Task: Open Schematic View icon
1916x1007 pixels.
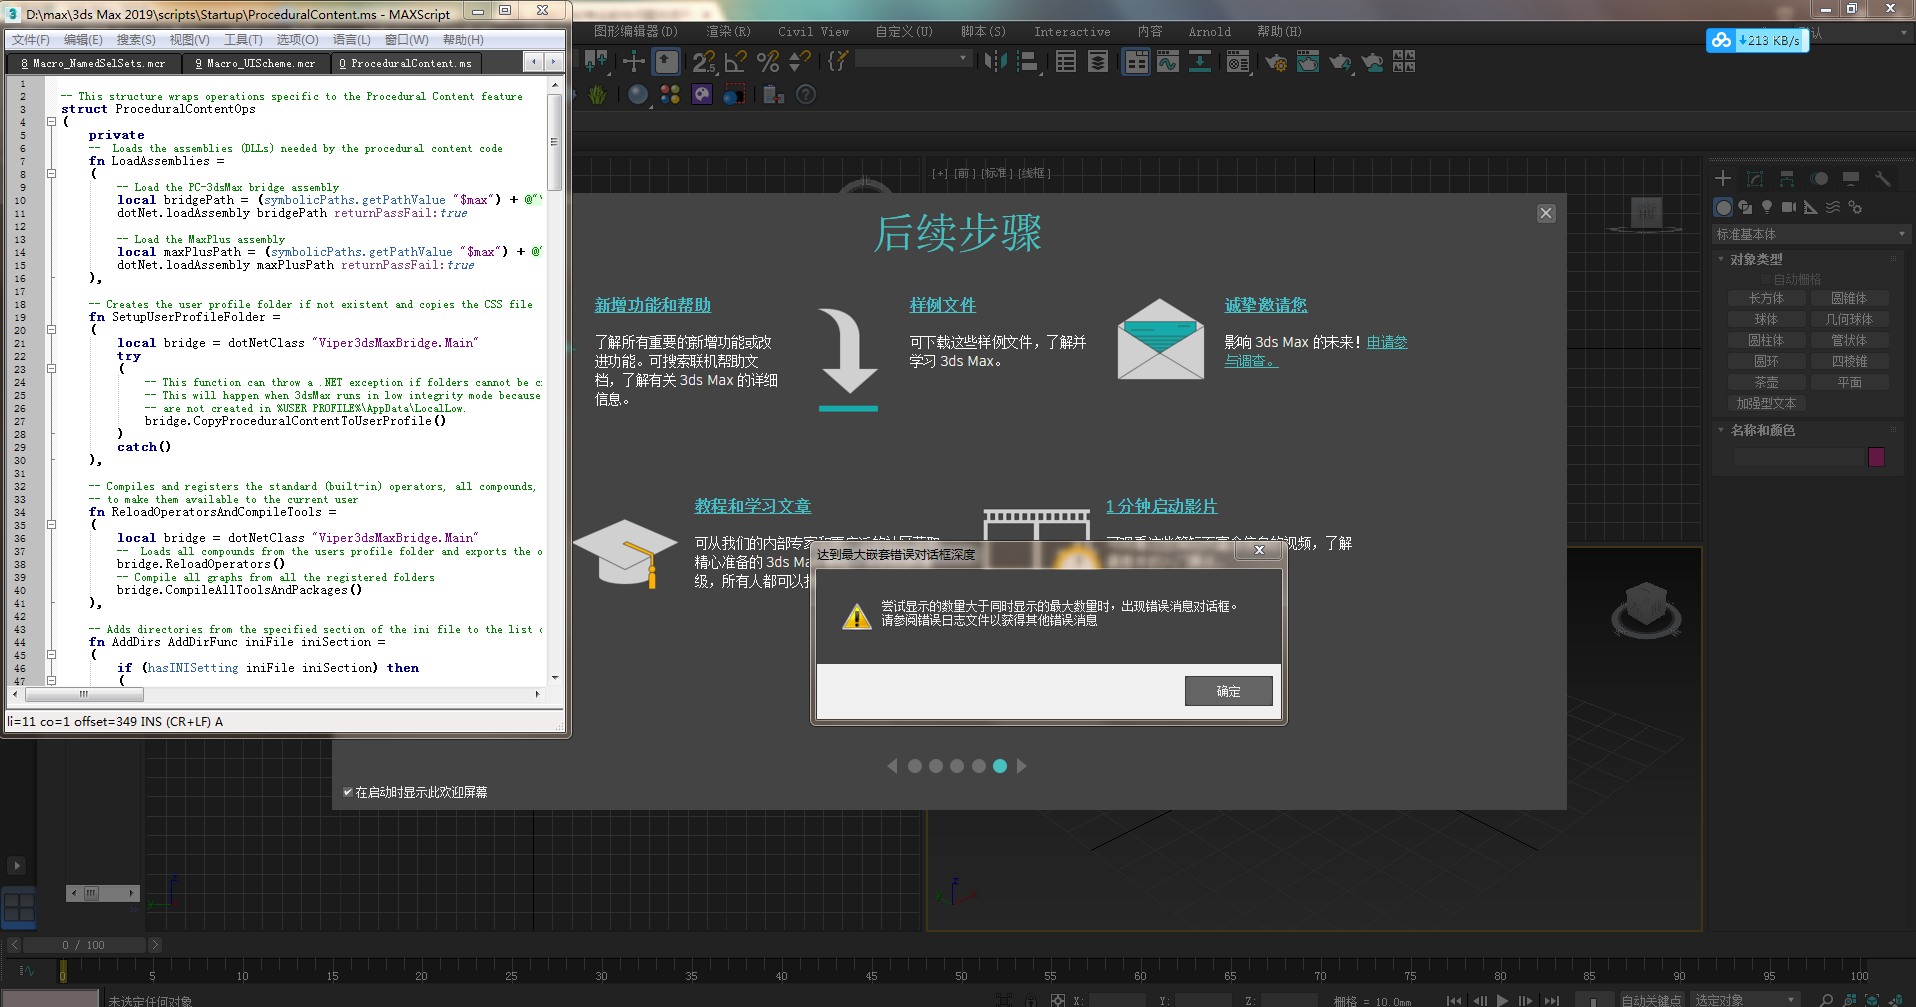Action: pos(1200,62)
